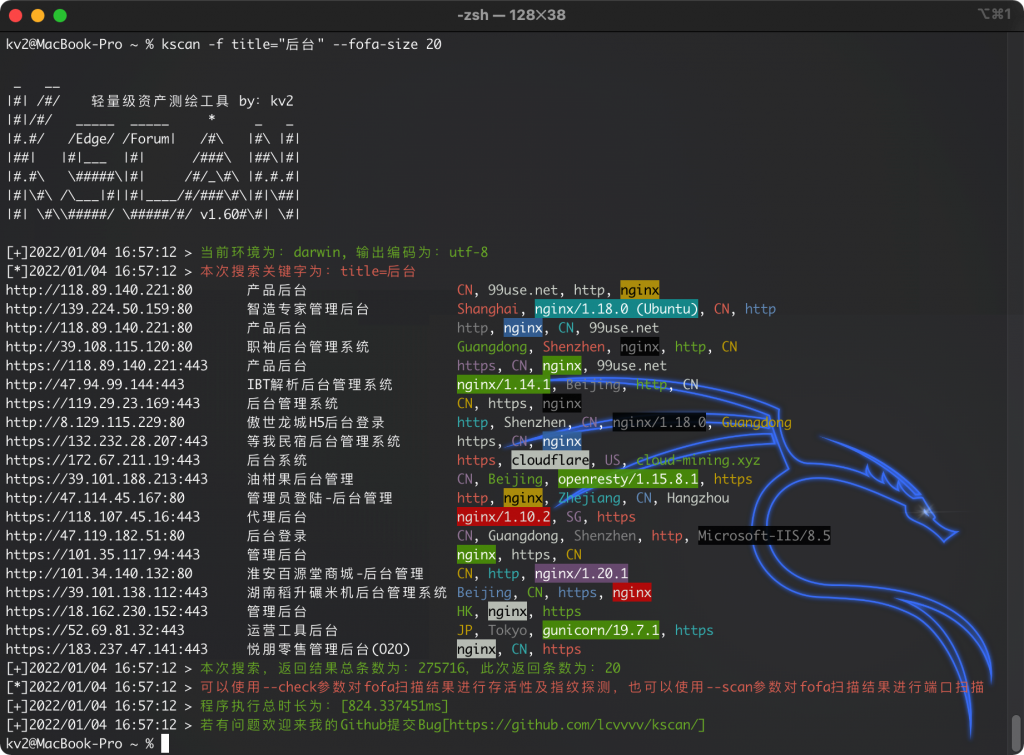The width and height of the screenshot is (1024, 755).
Task: Click the result count '275716'
Action: click(441, 668)
